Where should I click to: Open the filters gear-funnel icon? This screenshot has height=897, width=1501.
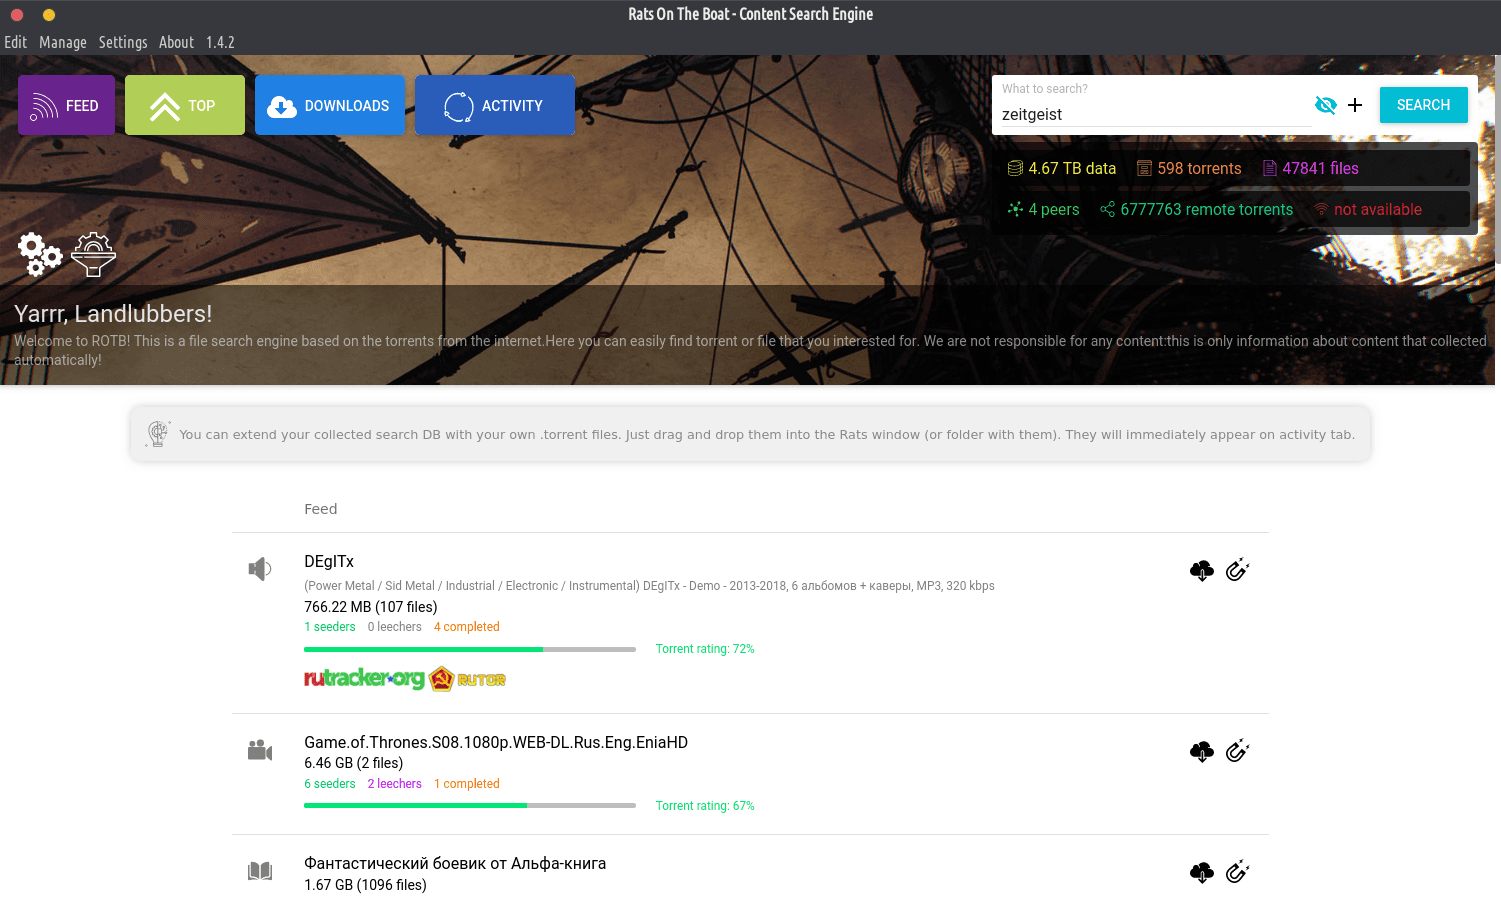93,254
